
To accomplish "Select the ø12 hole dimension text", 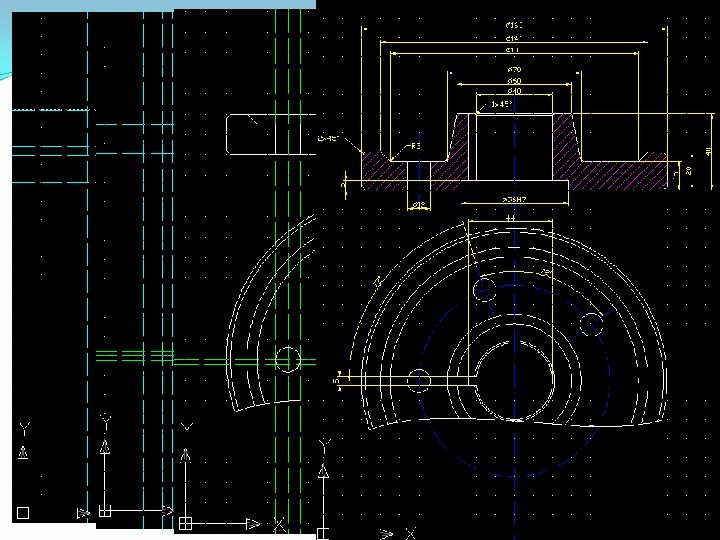I will 419,205.
